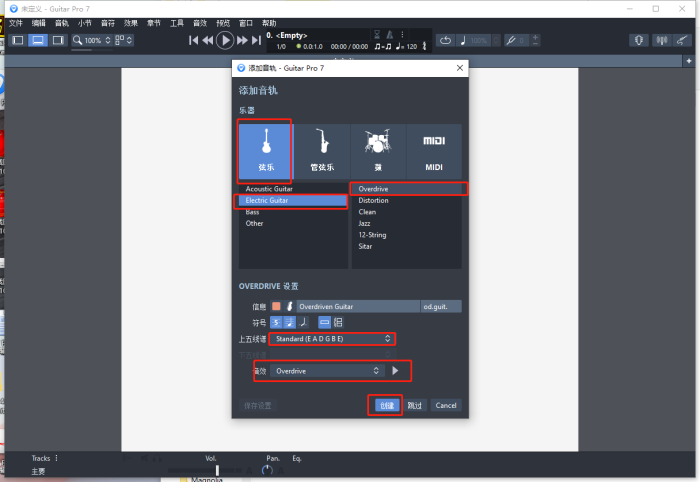Select Distortion in the guitar type list
The width and height of the screenshot is (700, 482).
pos(373,200)
